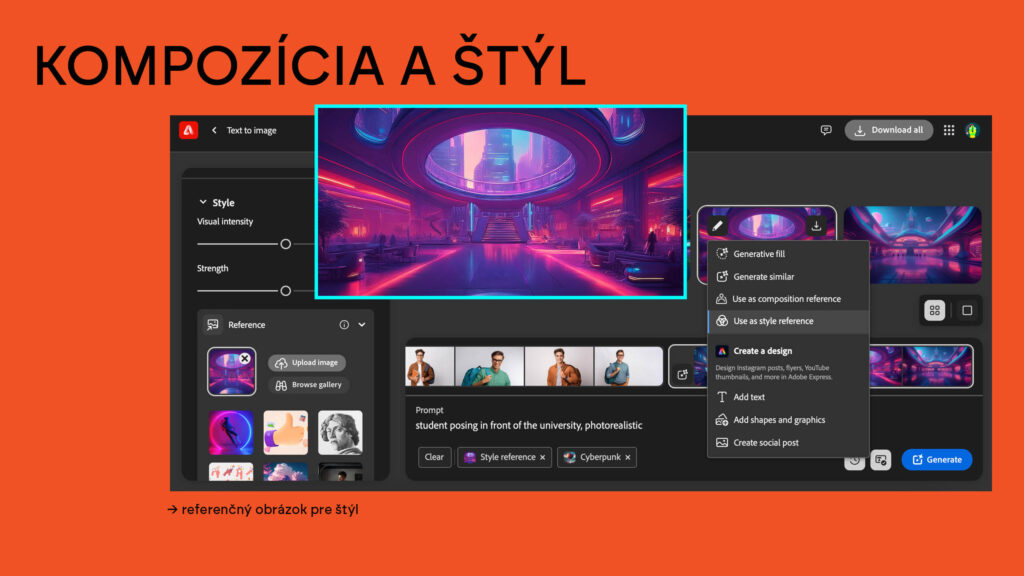Remove the Cyberpunk tag with its x

(x=628, y=457)
